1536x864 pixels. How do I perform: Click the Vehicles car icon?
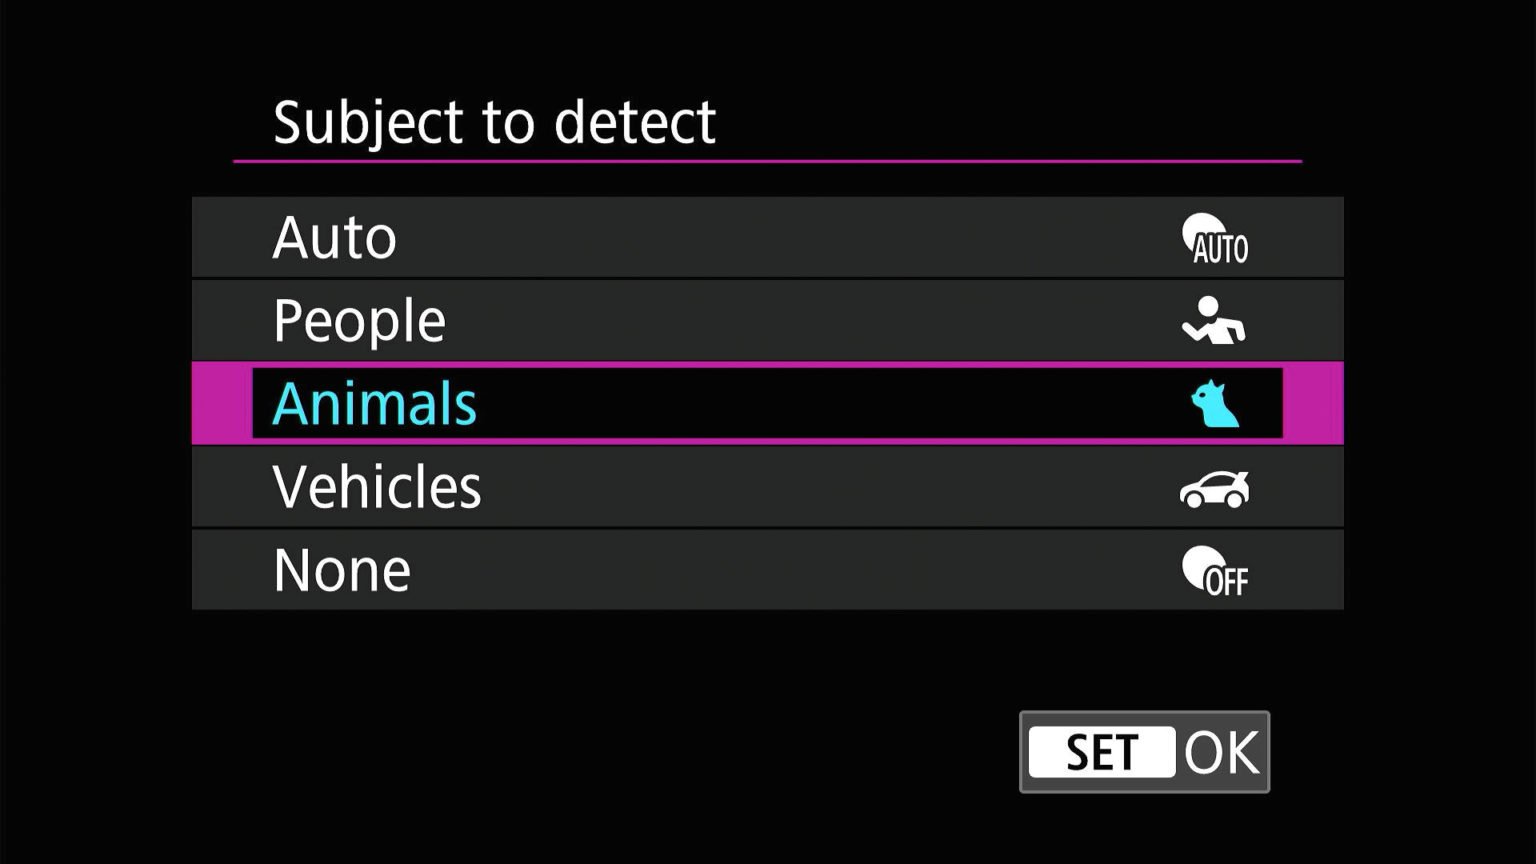click(x=1213, y=487)
